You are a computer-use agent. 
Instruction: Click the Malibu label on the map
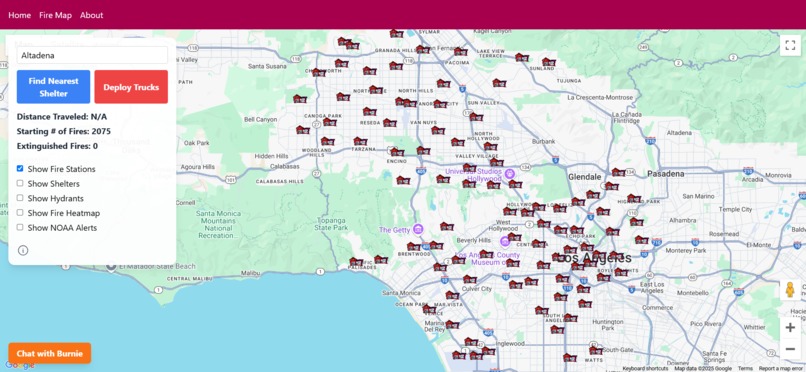coord(251,273)
